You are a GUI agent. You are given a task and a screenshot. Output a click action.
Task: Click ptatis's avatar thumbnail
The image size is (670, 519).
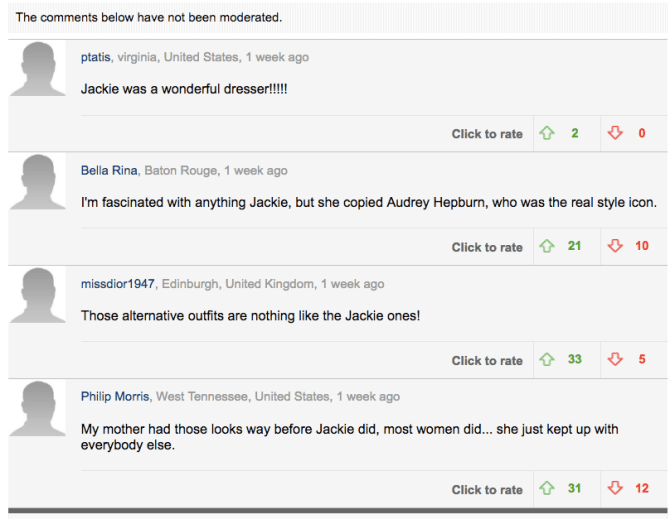pyautogui.click(x=38, y=71)
